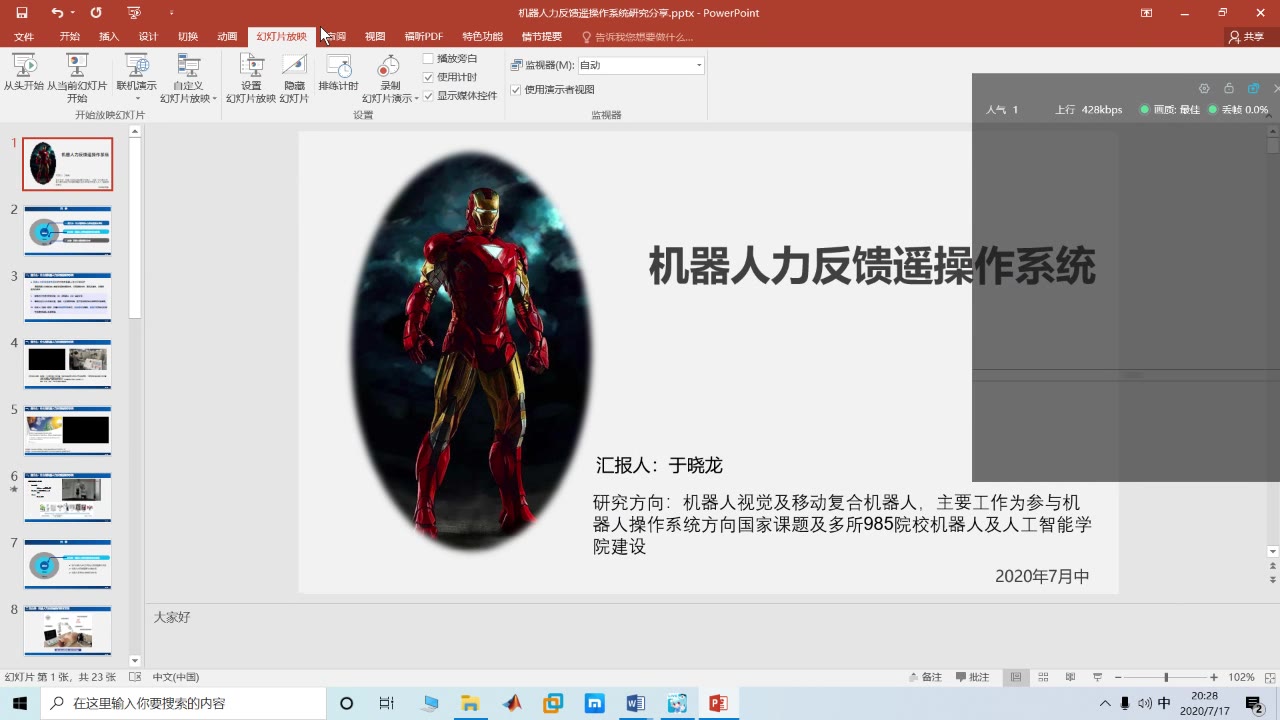Switch to Reading view icon
Viewport: 1280px width, 720px height.
pos(1070,677)
